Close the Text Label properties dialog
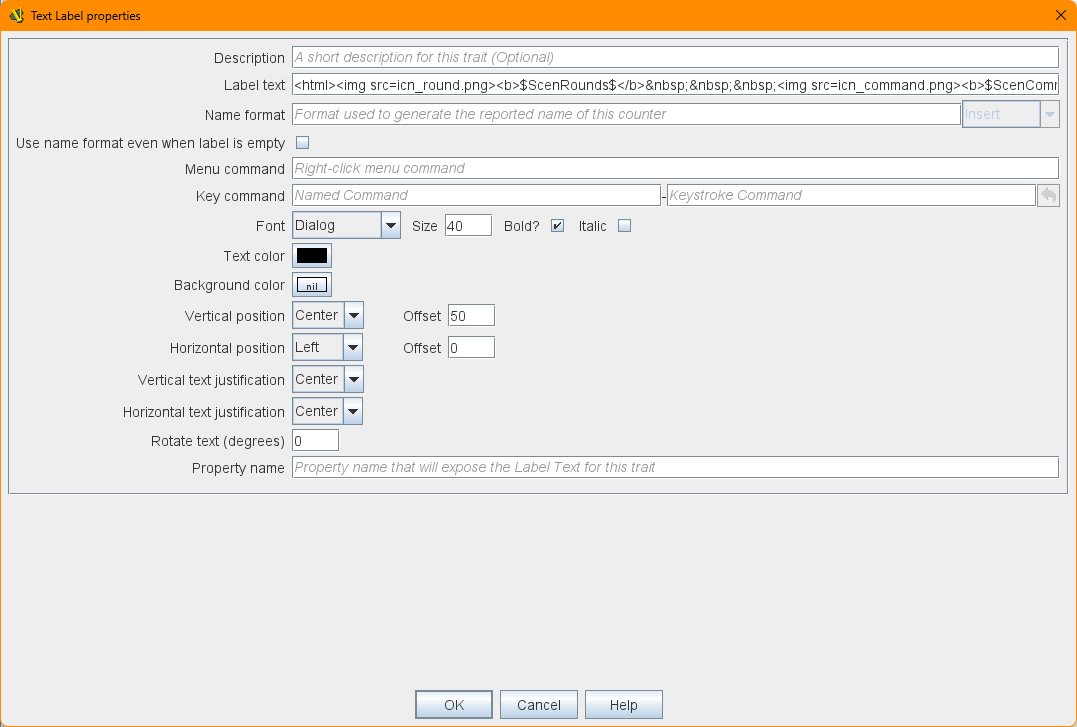Viewport: 1077px width, 727px height. pyautogui.click(x=1060, y=15)
